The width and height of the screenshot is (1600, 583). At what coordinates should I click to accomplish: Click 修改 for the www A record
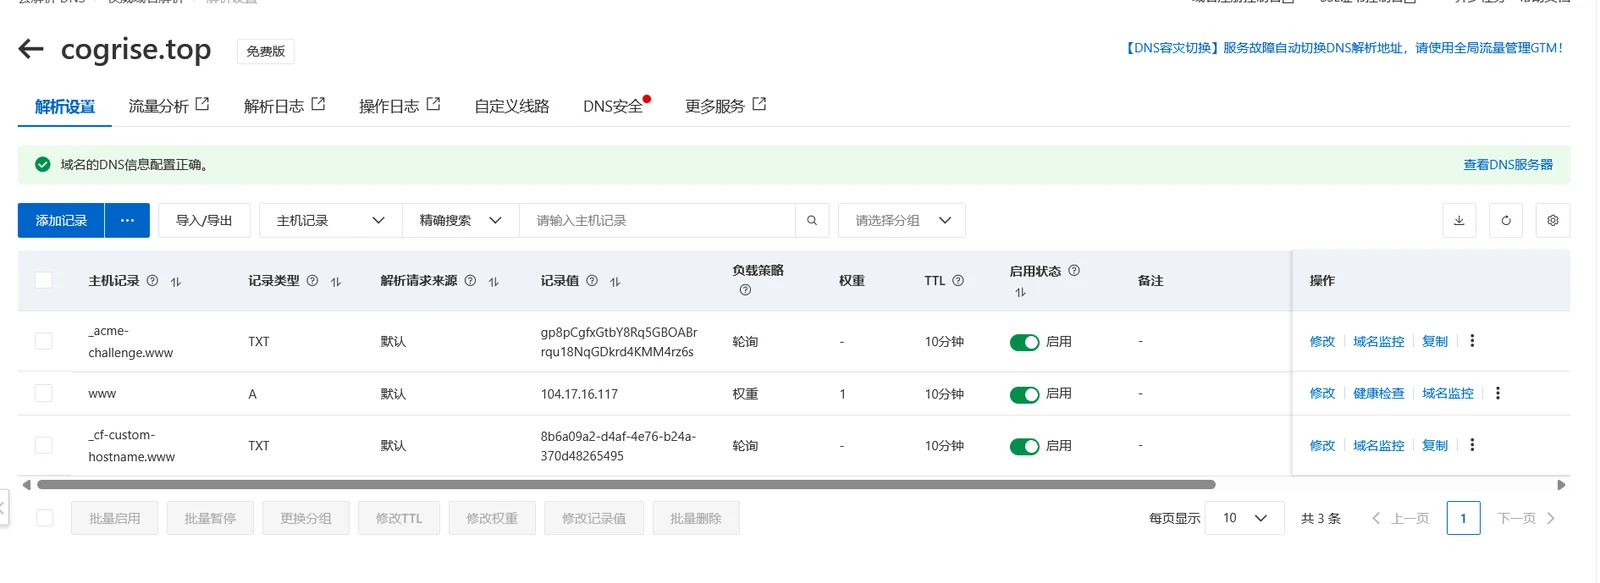tap(1322, 394)
